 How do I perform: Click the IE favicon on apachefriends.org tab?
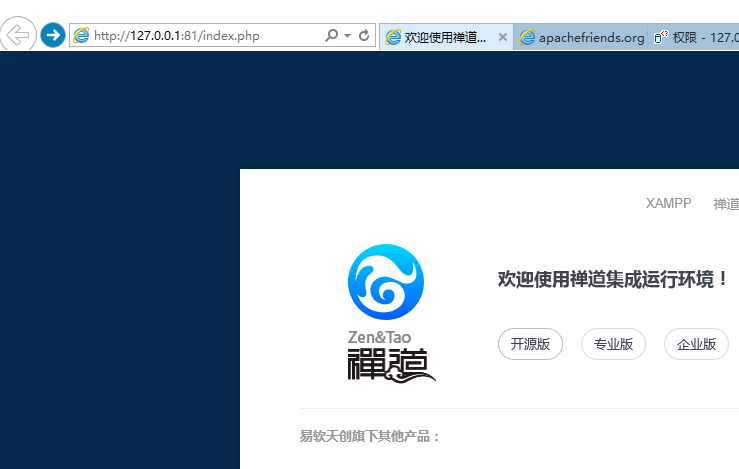click(x=527, y=37)
